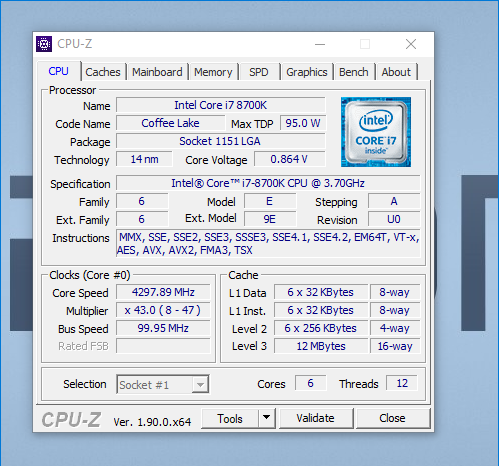Click the Ext. Family value field
The height and width of the screenshot is (466, 499).
point(142,219)
